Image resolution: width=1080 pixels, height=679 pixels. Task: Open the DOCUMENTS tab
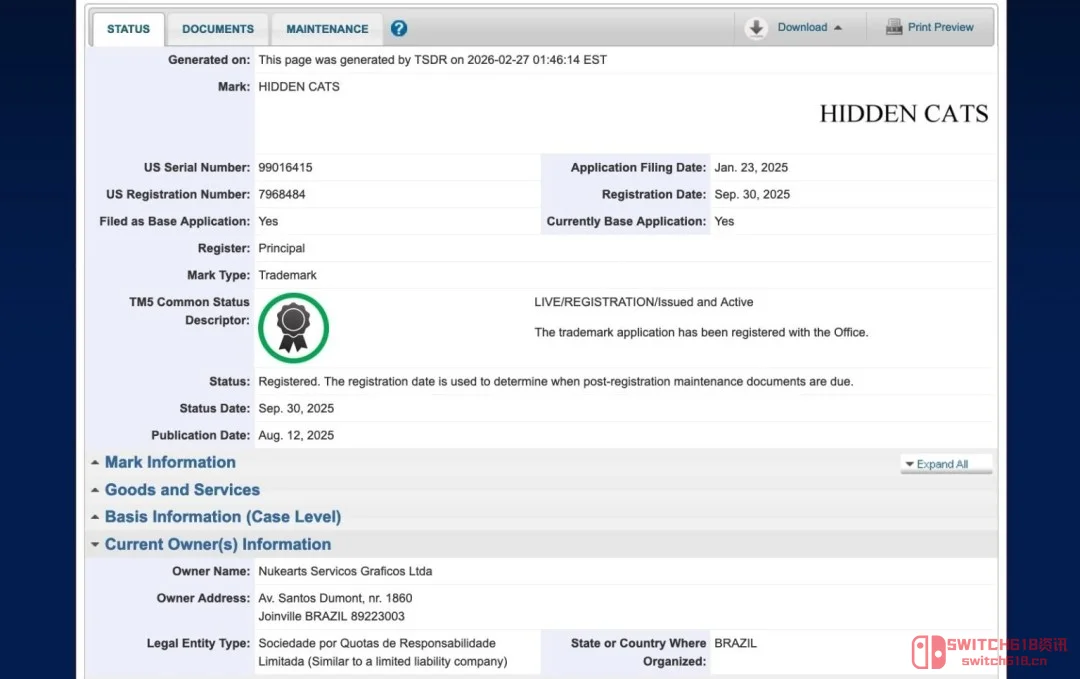[218, 29]
